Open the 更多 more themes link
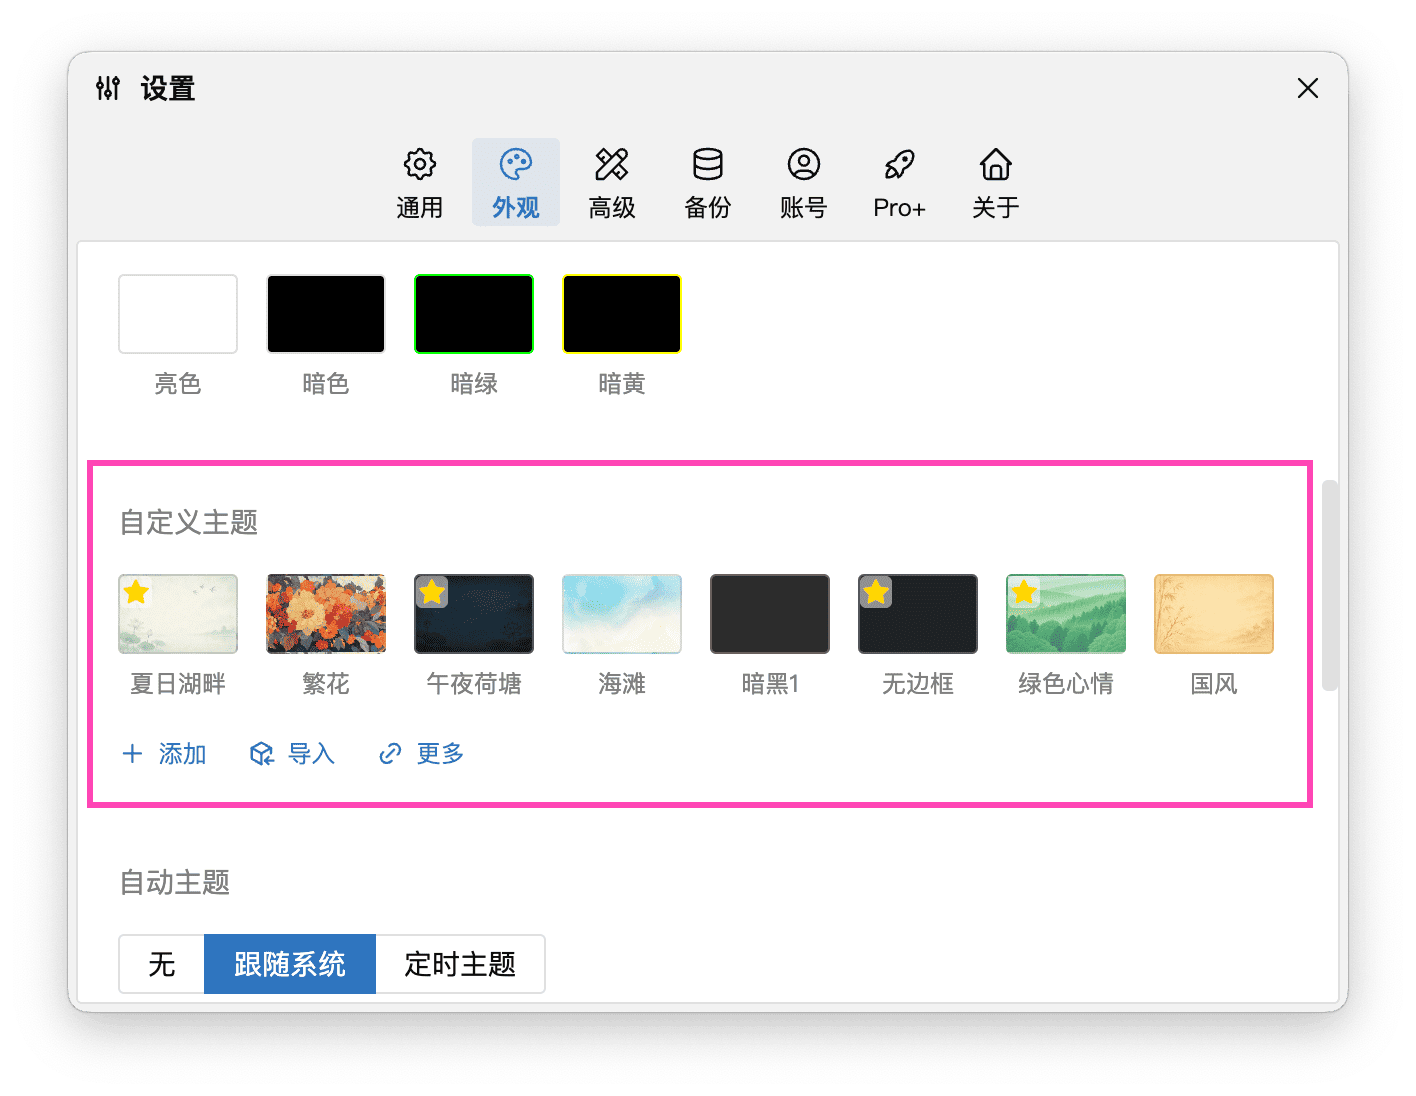Viewport: 1416px width, 1096px height. coord(421,754)
